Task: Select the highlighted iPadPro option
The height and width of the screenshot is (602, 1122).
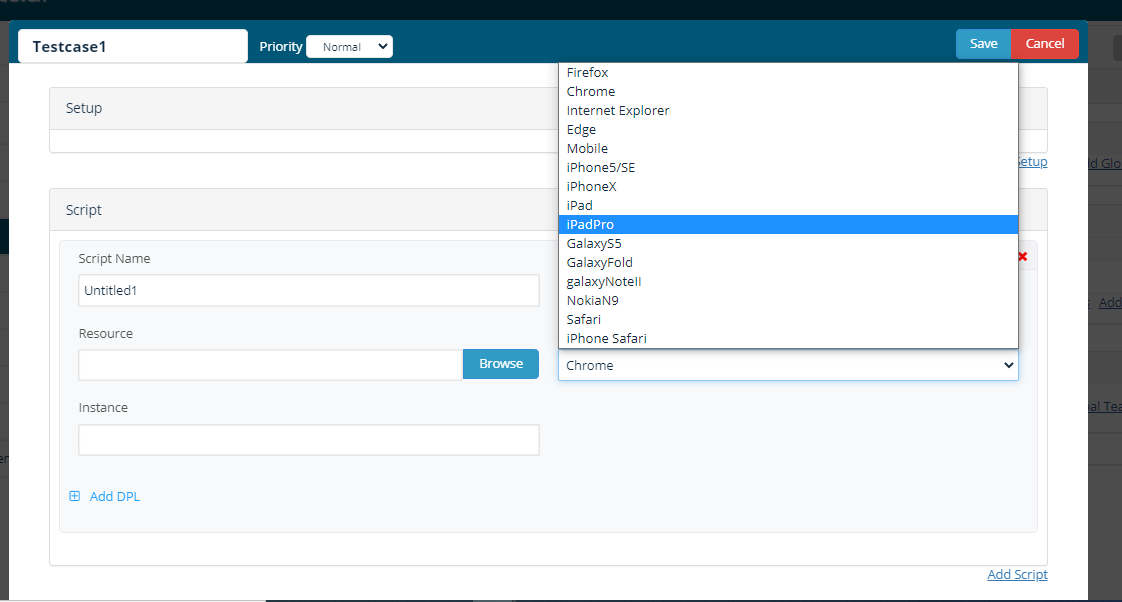Action: (x=788, y=224)
